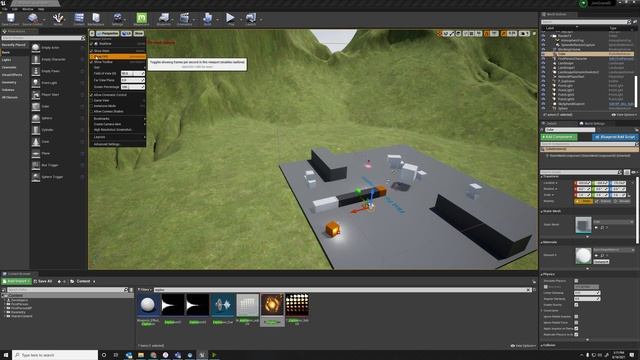
Task: Toggle Allow Camera Shakes option
Action: 118,111
